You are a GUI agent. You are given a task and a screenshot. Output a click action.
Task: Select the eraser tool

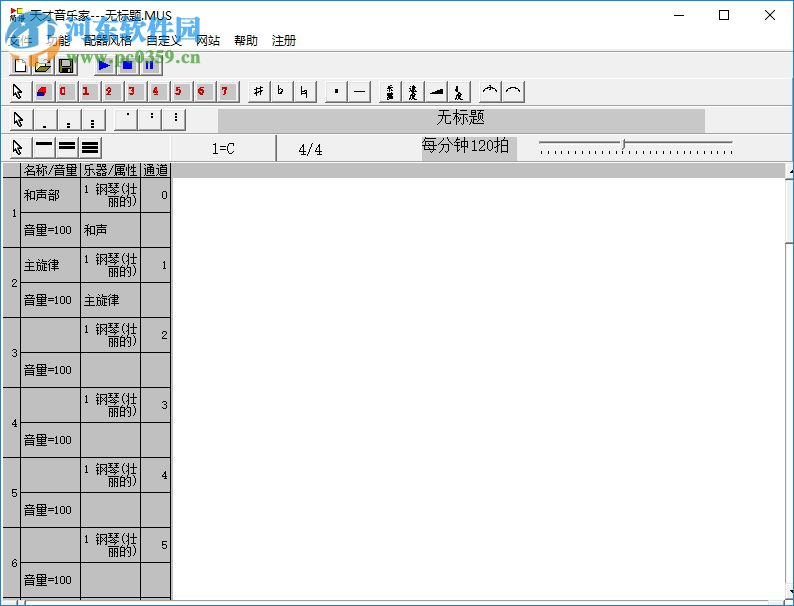pyautogui.click(x=43, y=92)
